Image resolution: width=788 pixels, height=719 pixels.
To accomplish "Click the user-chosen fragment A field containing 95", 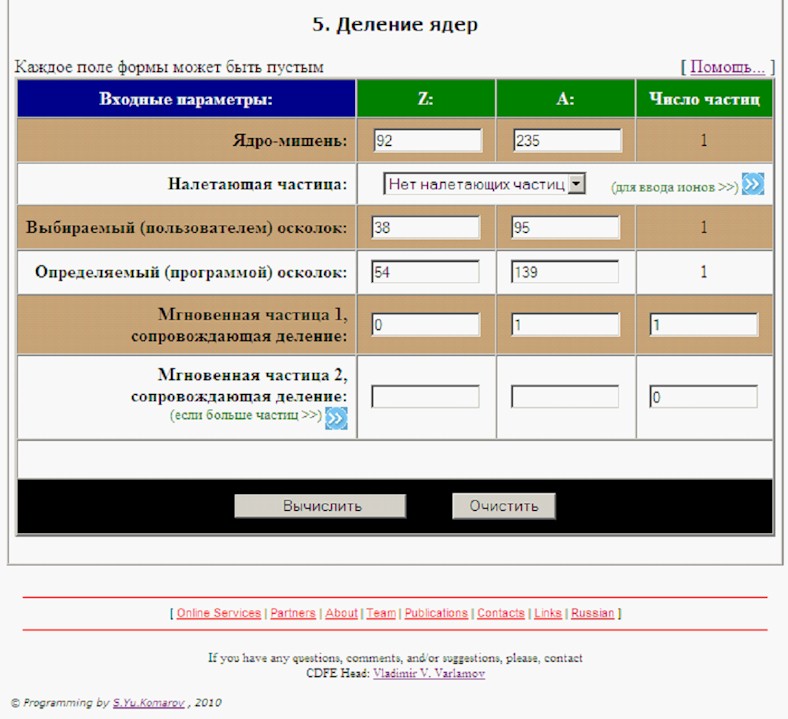I will 565,228.
